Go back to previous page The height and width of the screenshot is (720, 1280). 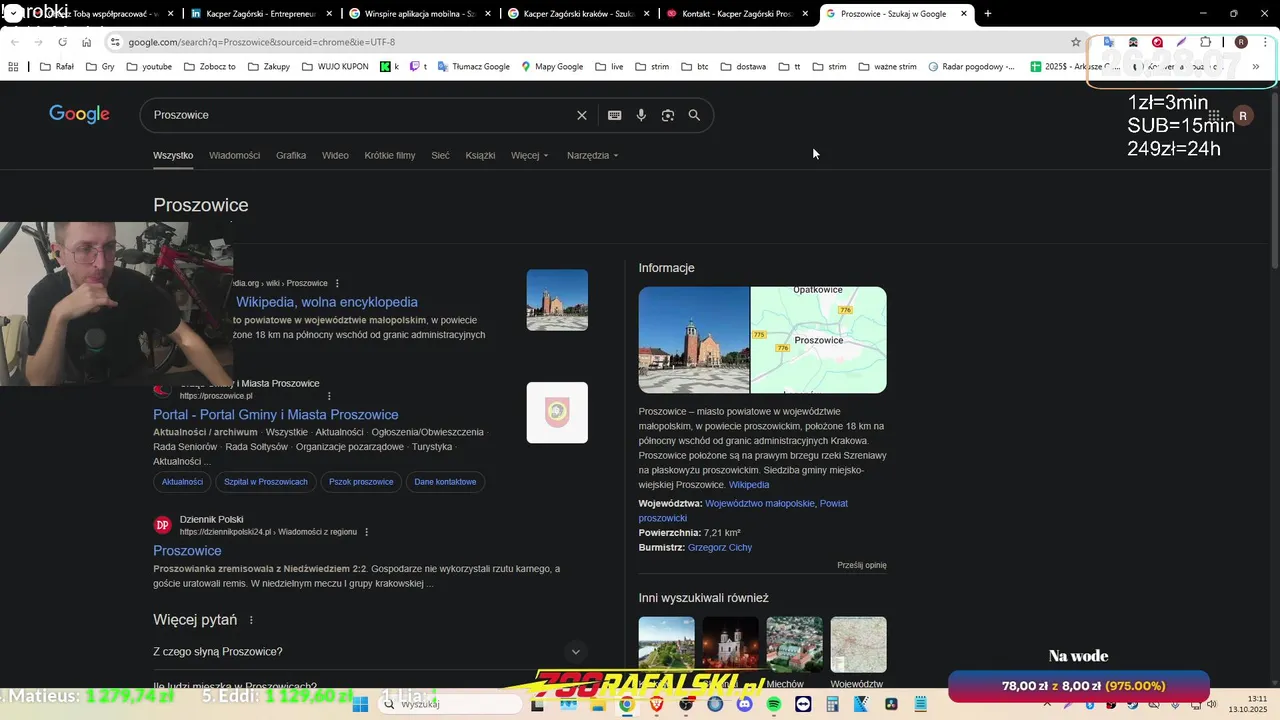click(x=14, y=42)
